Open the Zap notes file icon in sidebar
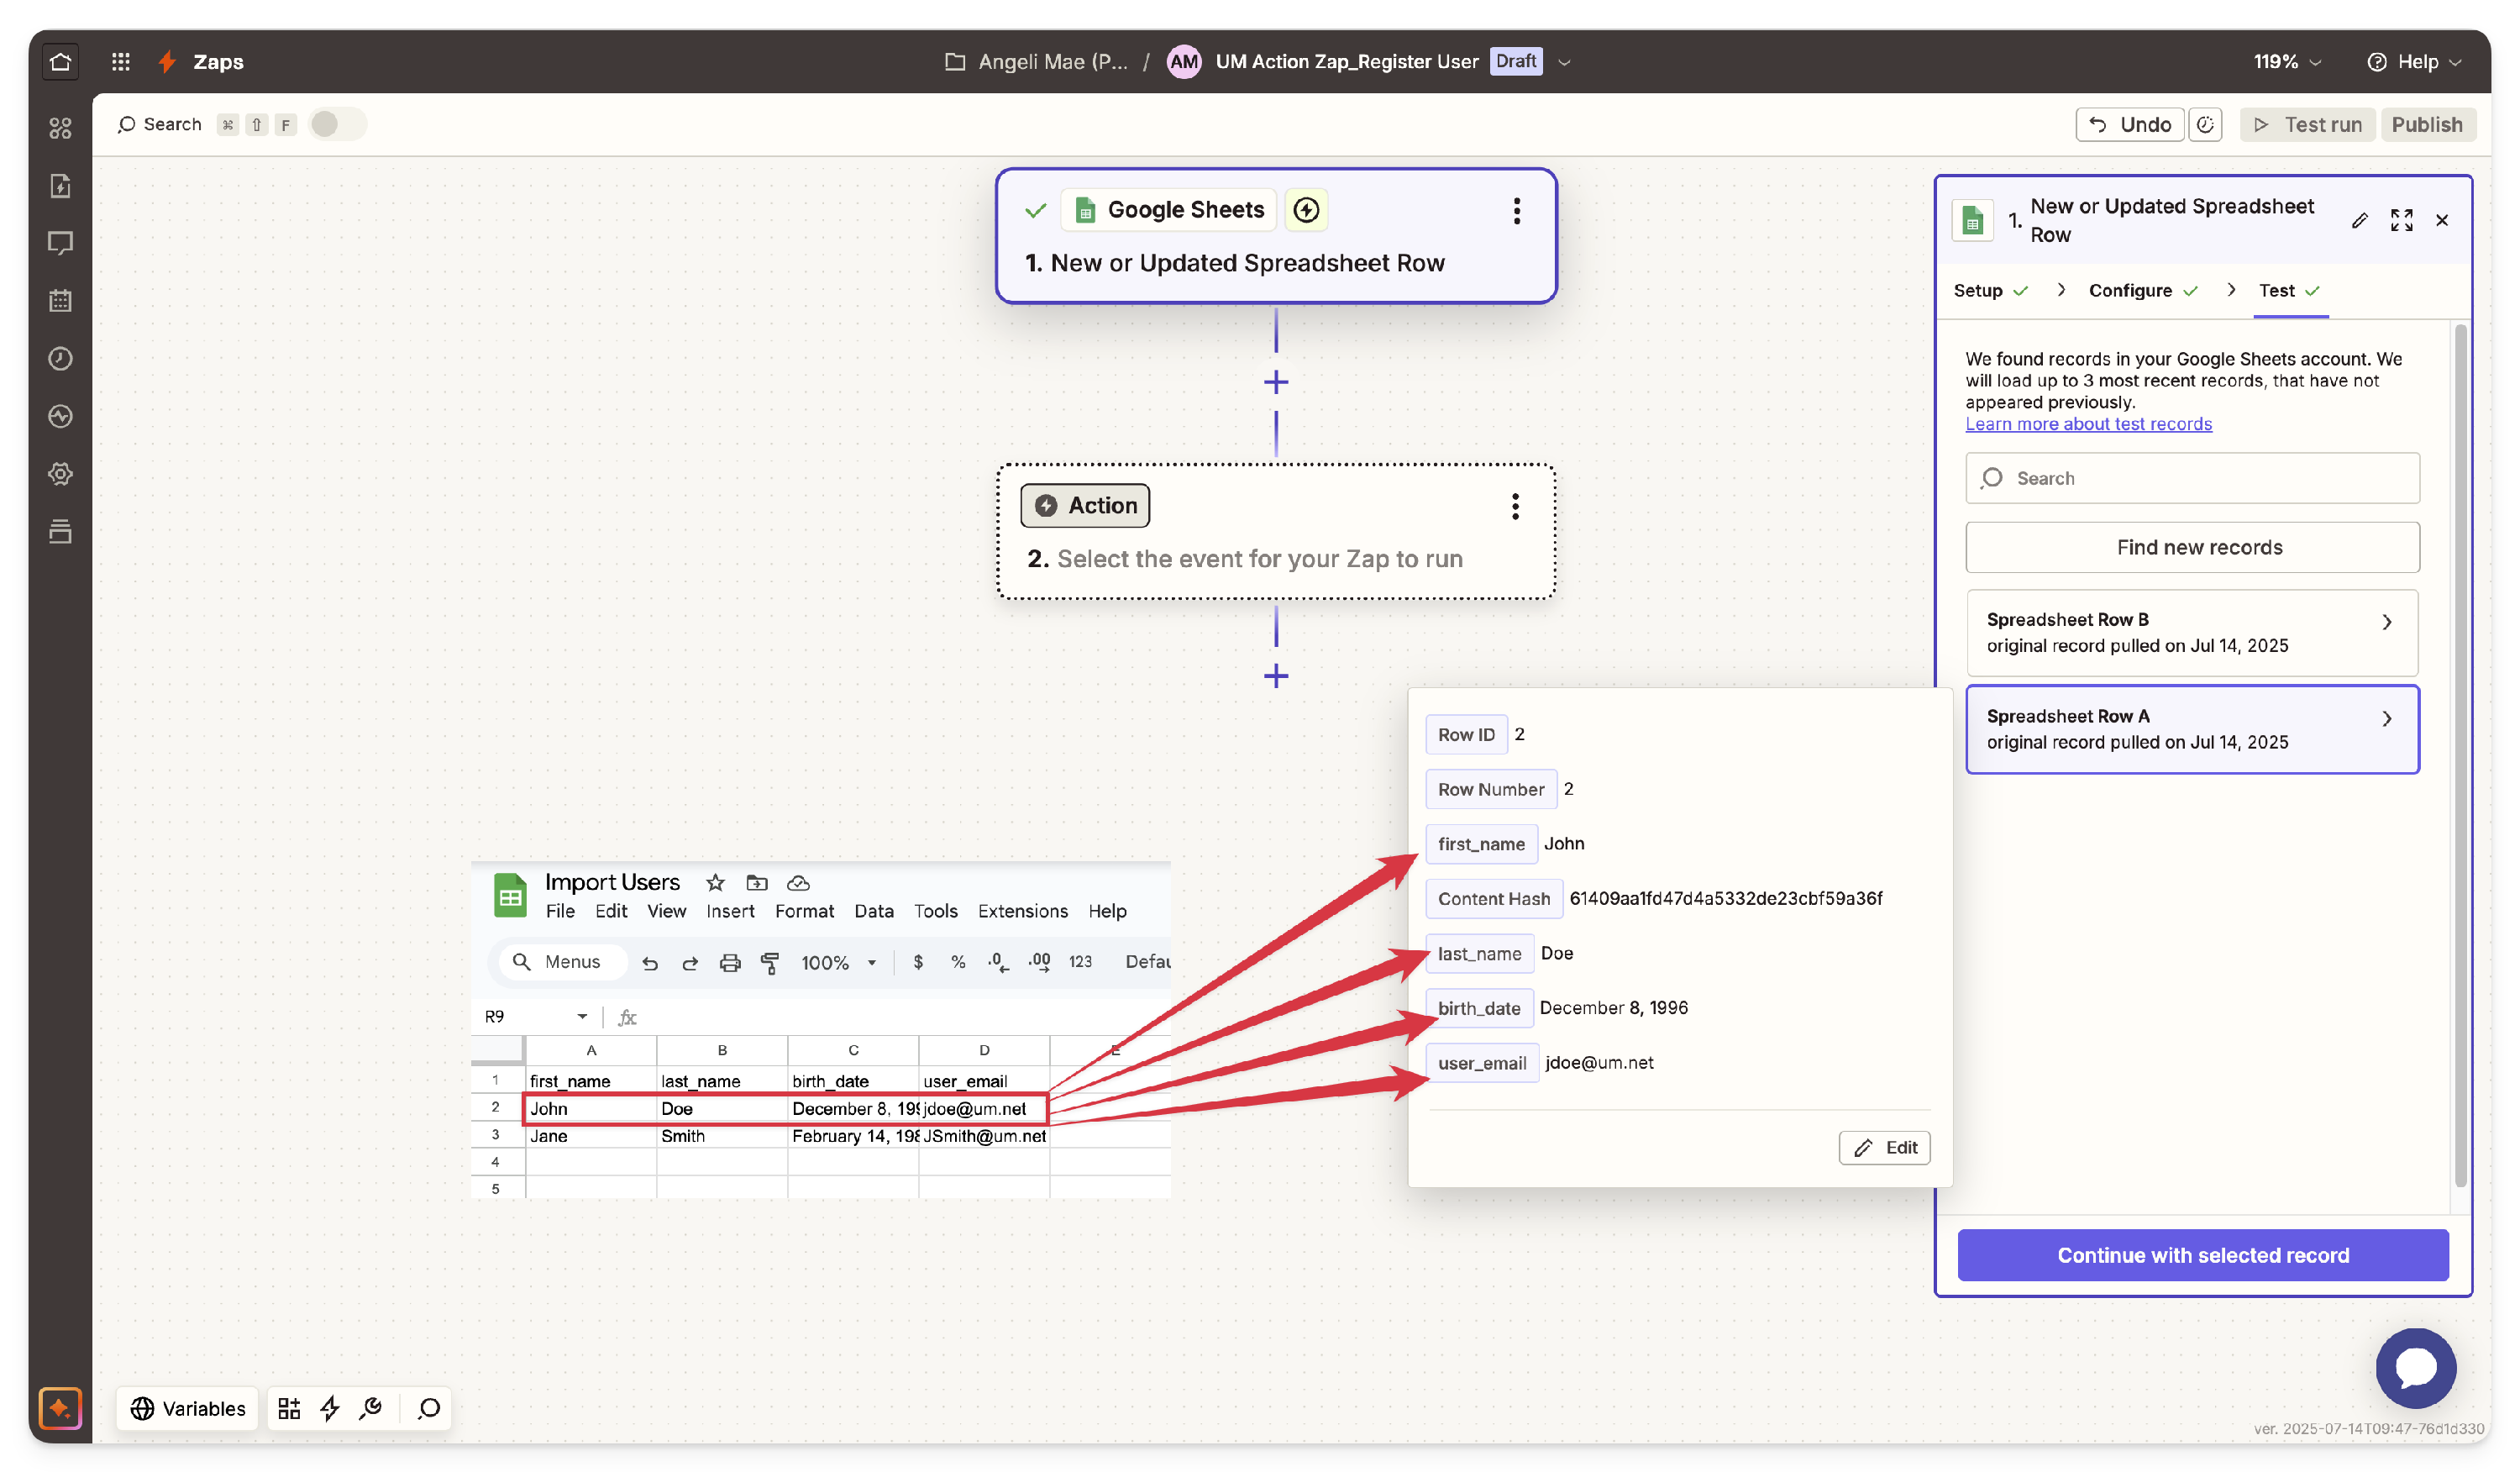 pyautogui.click(x=60, y=186)
